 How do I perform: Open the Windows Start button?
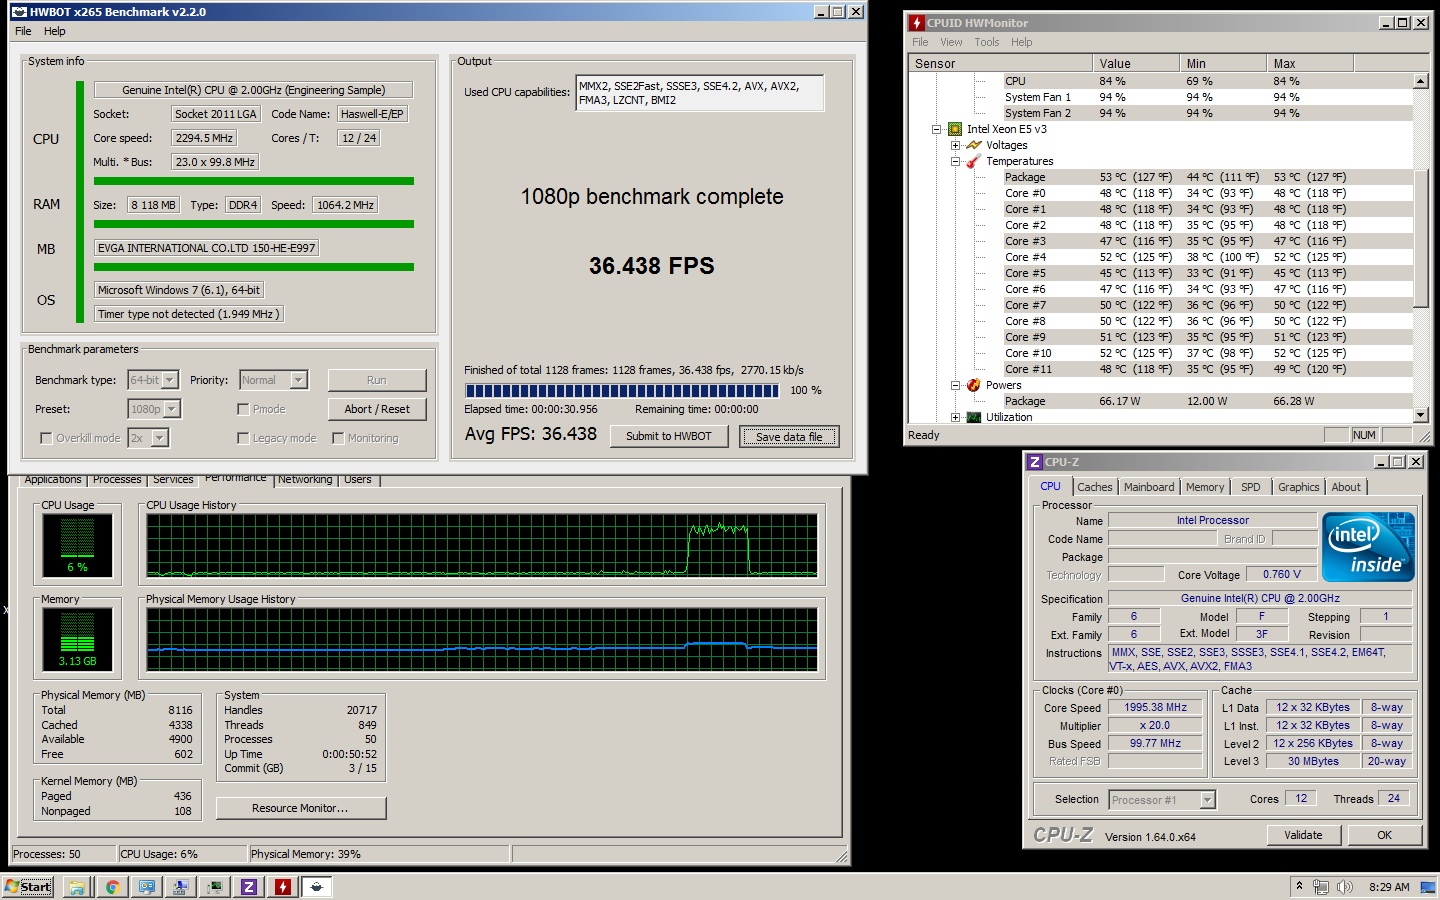[28, 886]
